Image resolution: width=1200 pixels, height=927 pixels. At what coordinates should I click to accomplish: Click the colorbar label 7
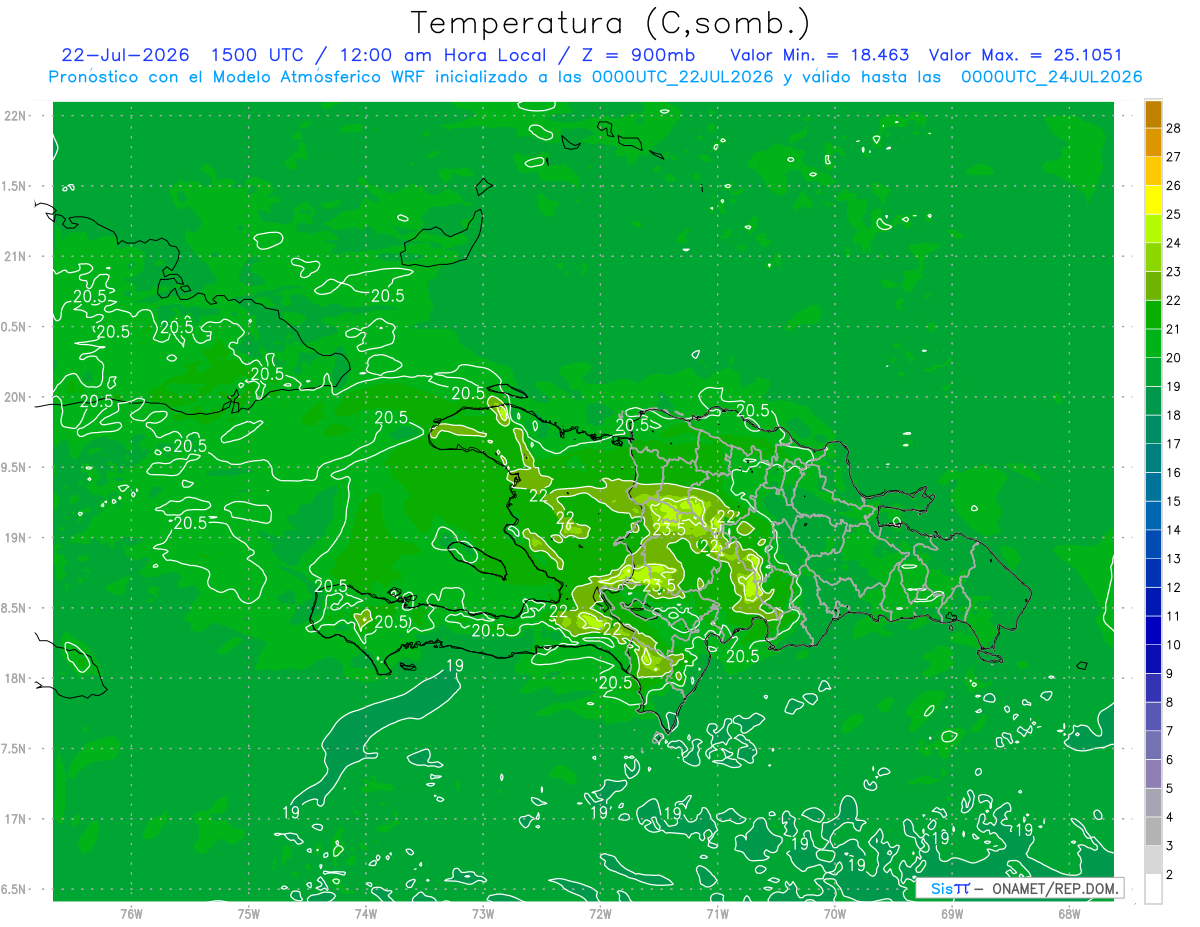click(1170, 731)
